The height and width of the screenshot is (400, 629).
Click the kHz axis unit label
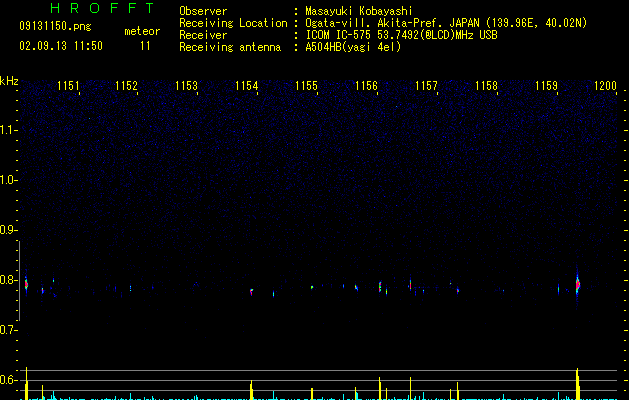pyautogui.click(x=9, y=81)
